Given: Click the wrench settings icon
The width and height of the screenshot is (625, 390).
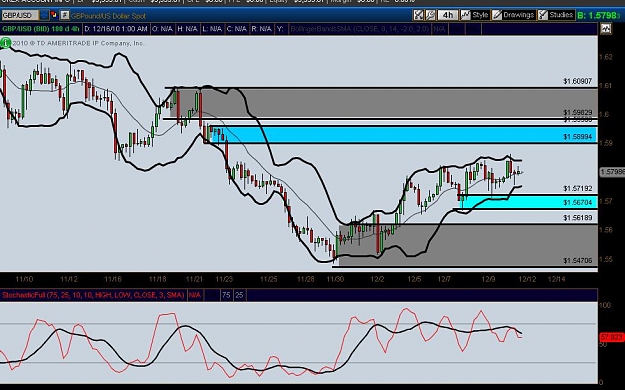Looking at the screenshot, I should (430, 15).
